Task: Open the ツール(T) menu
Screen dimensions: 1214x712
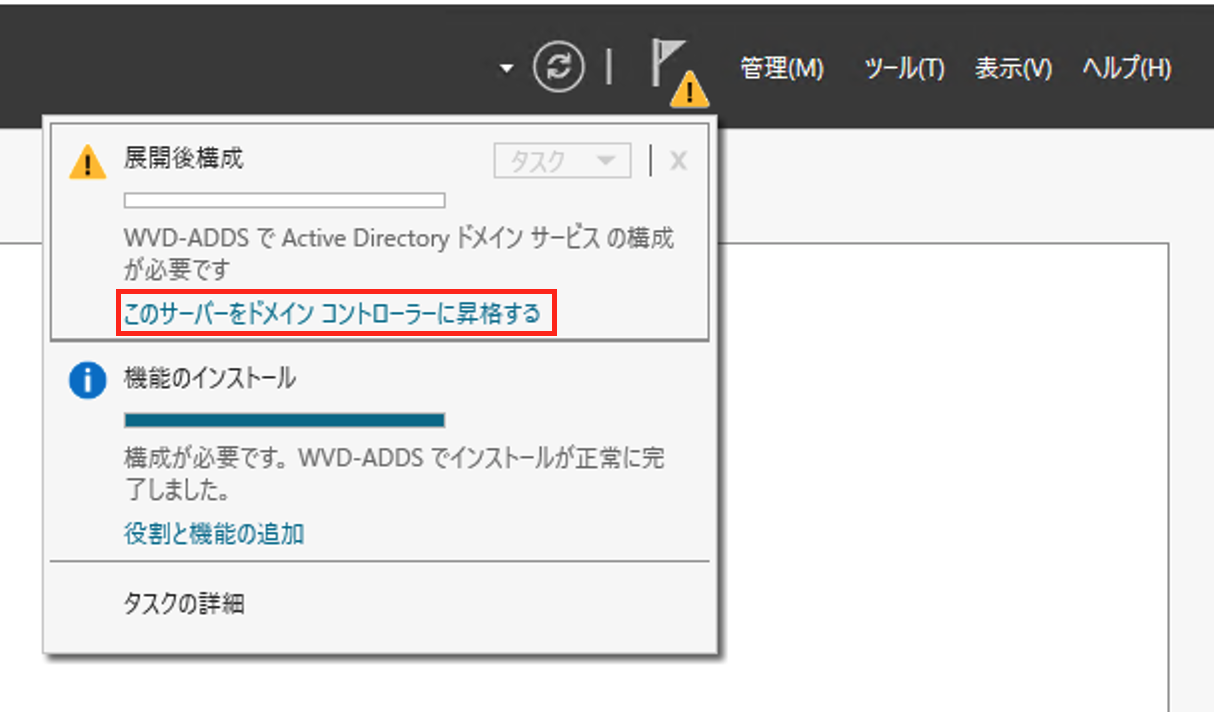Action: coord(904,68)
